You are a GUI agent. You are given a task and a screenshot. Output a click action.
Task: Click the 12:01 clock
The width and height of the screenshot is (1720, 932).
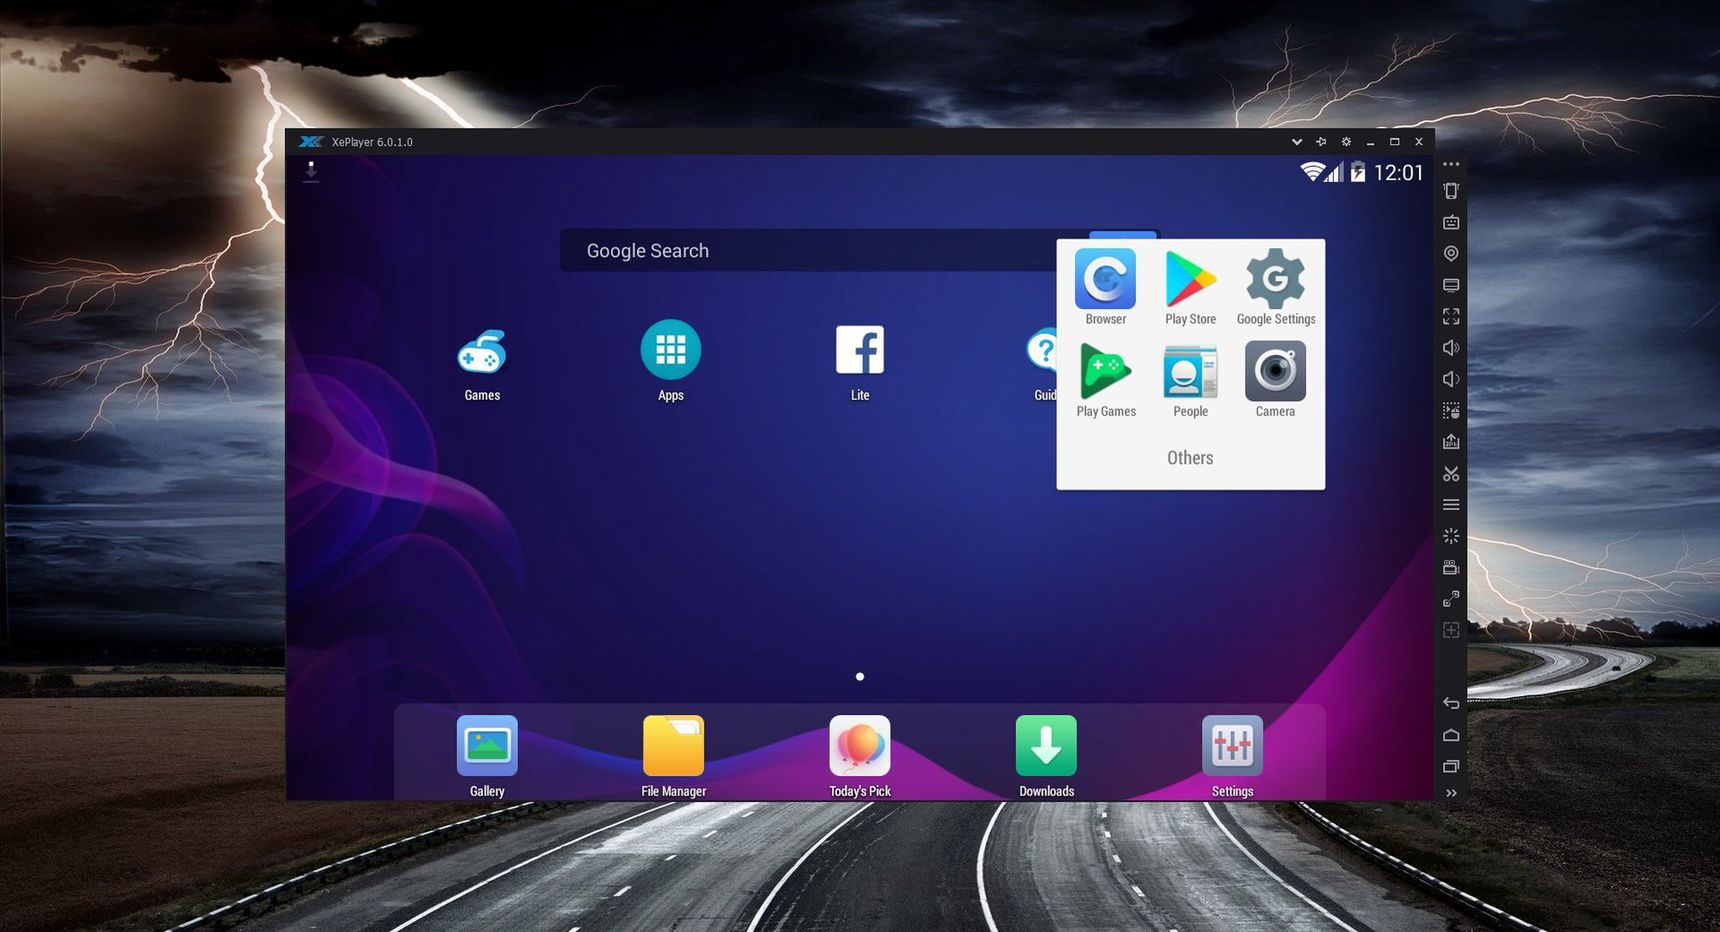[x=1398, y=173]
